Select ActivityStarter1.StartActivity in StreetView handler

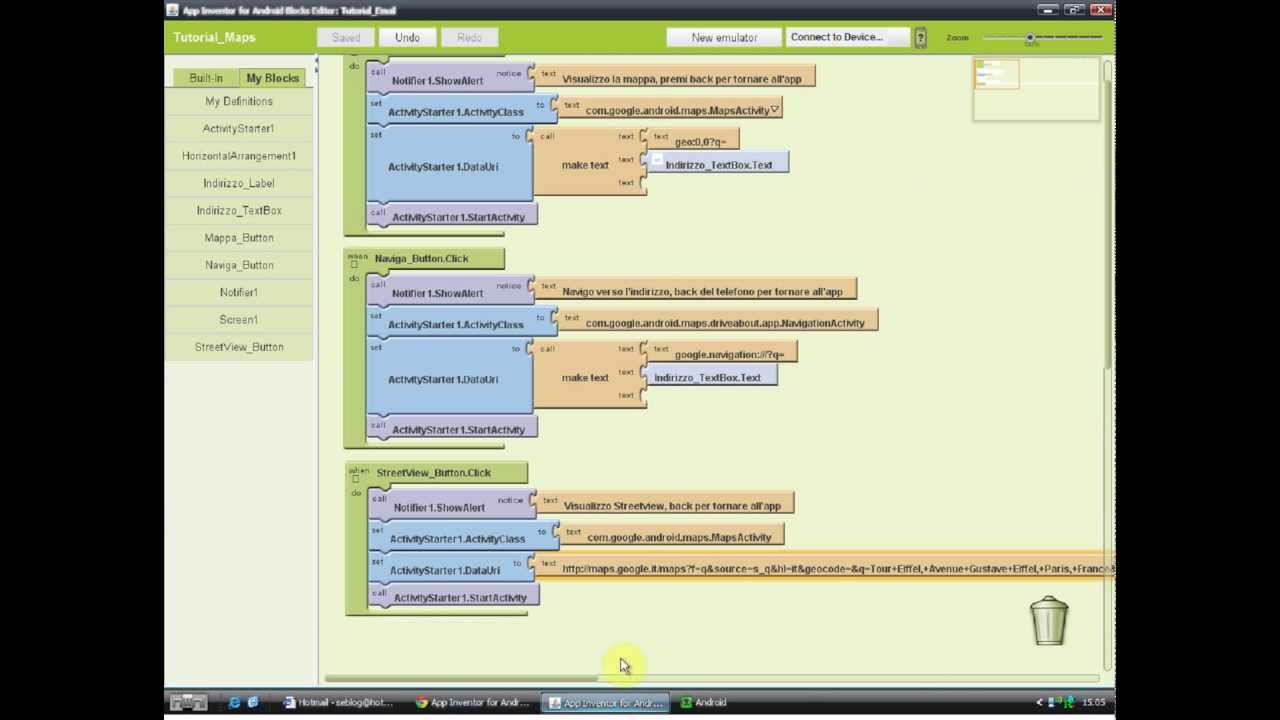pos(453,597)
